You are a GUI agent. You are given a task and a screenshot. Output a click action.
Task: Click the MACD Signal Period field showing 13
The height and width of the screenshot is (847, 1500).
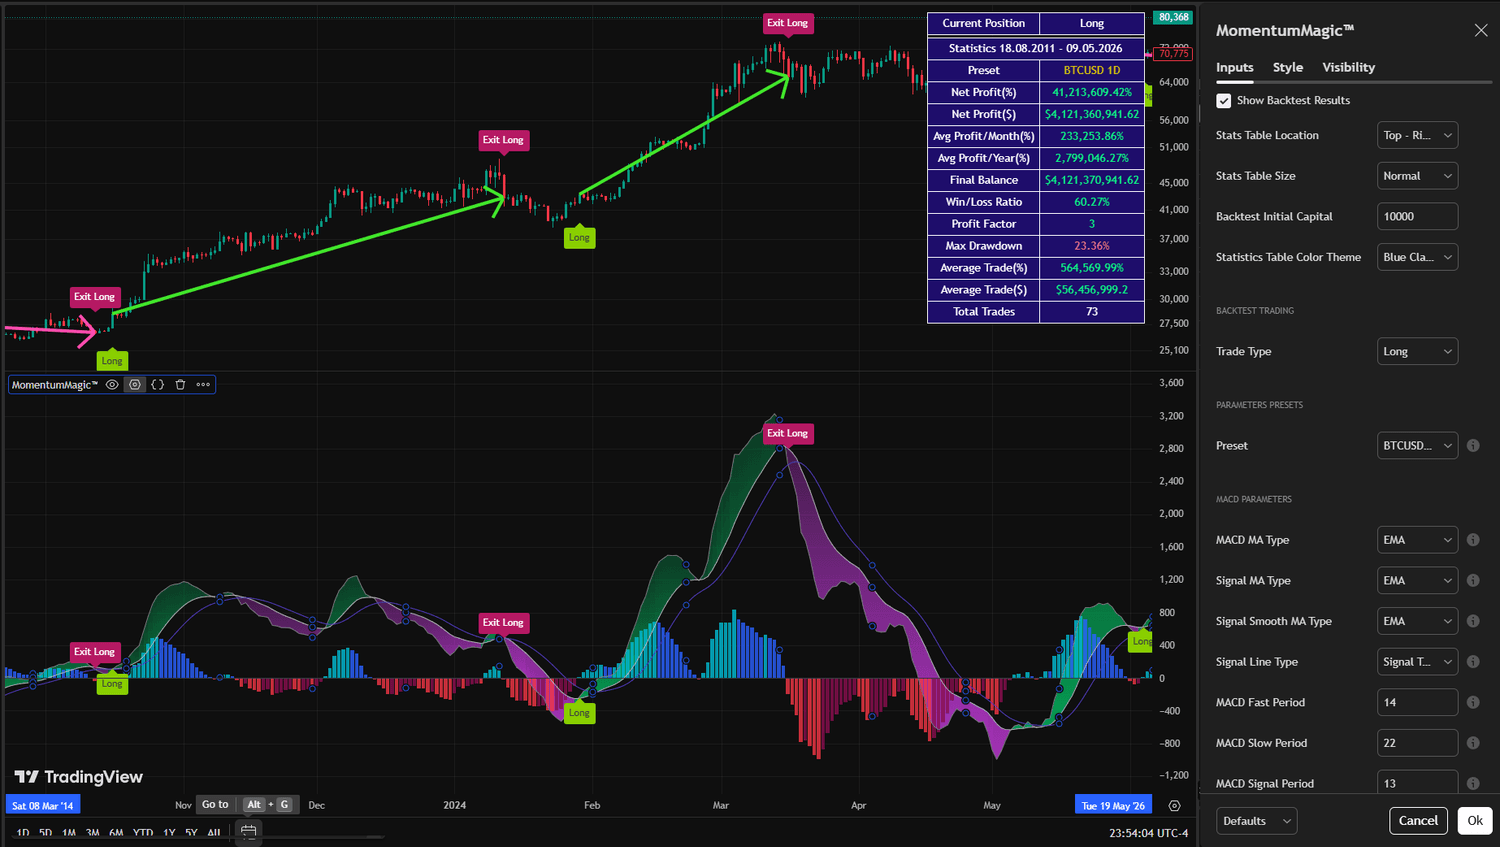click(x=1417, y=784)
